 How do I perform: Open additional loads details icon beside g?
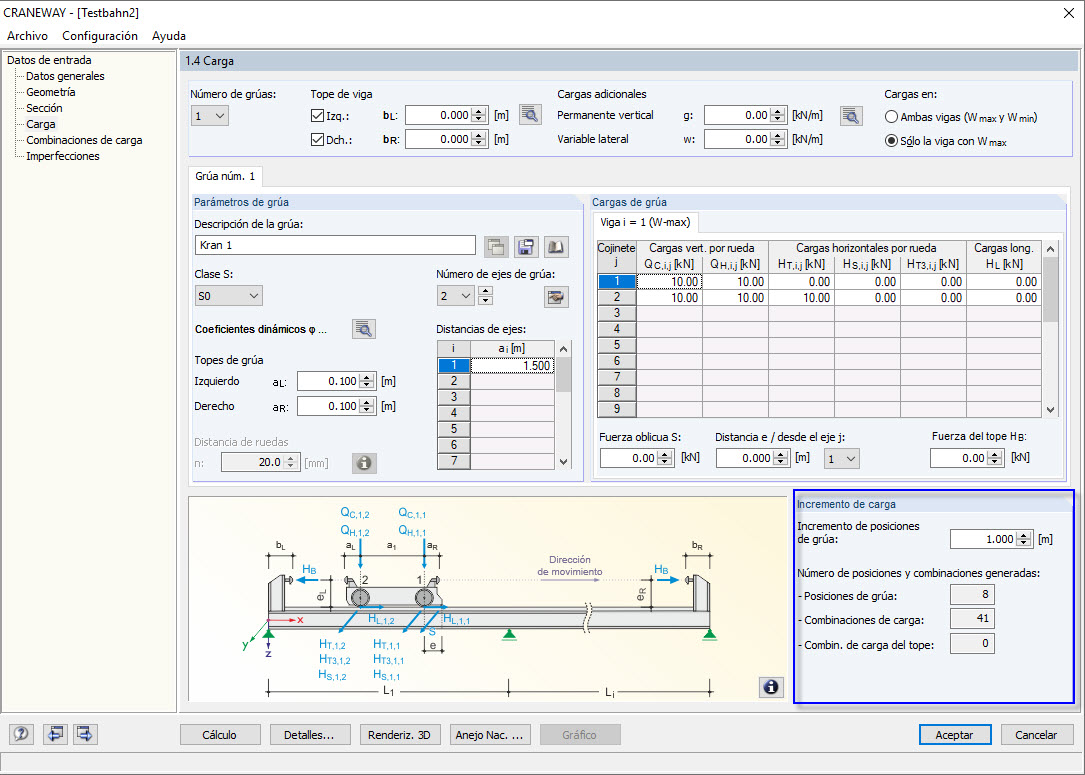[850, 116]
